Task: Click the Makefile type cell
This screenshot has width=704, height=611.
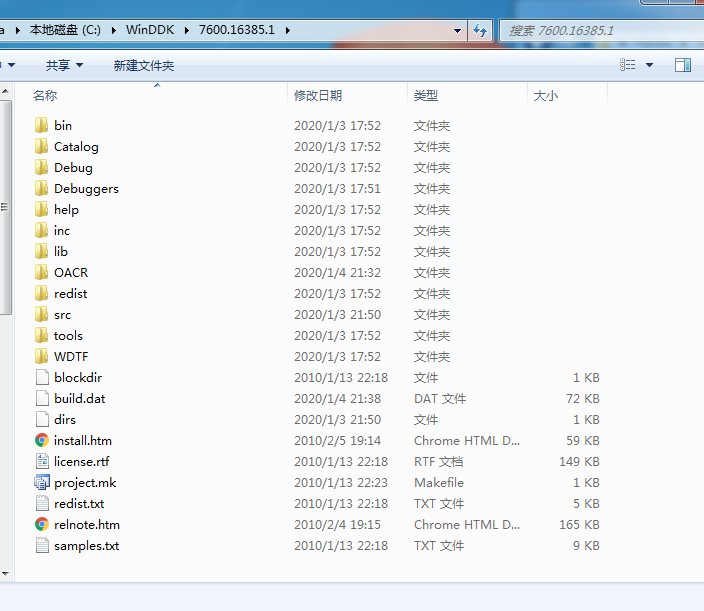Action: click(x=439, y=483)
